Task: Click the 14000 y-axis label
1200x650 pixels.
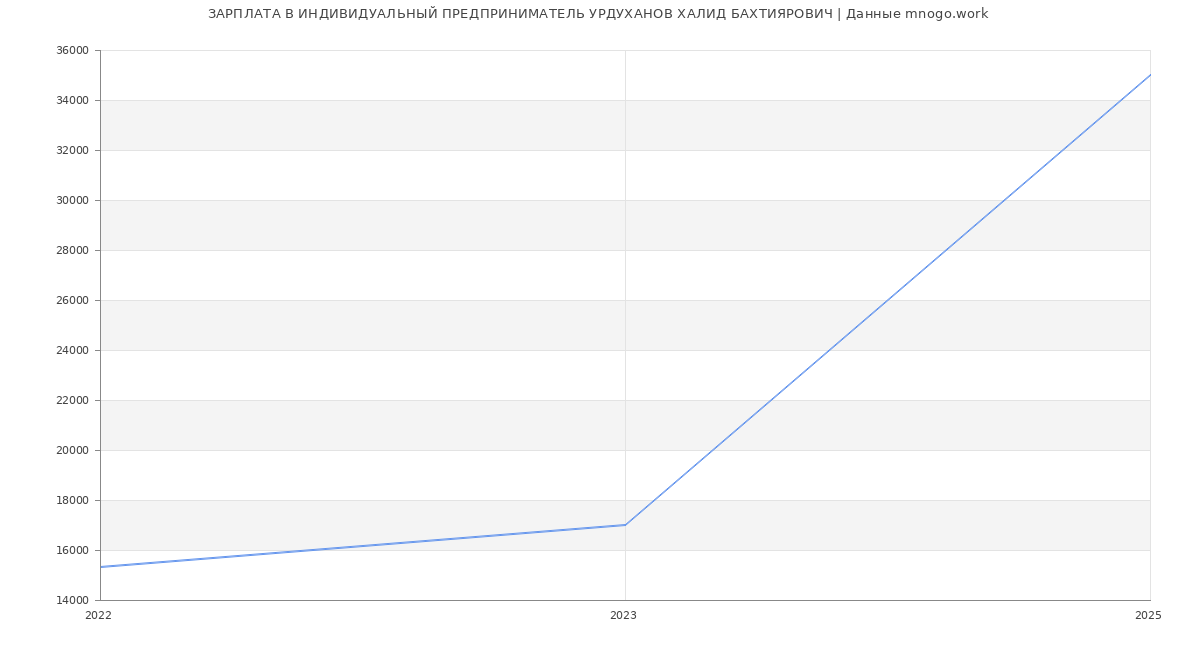Action: click(72, 600)
